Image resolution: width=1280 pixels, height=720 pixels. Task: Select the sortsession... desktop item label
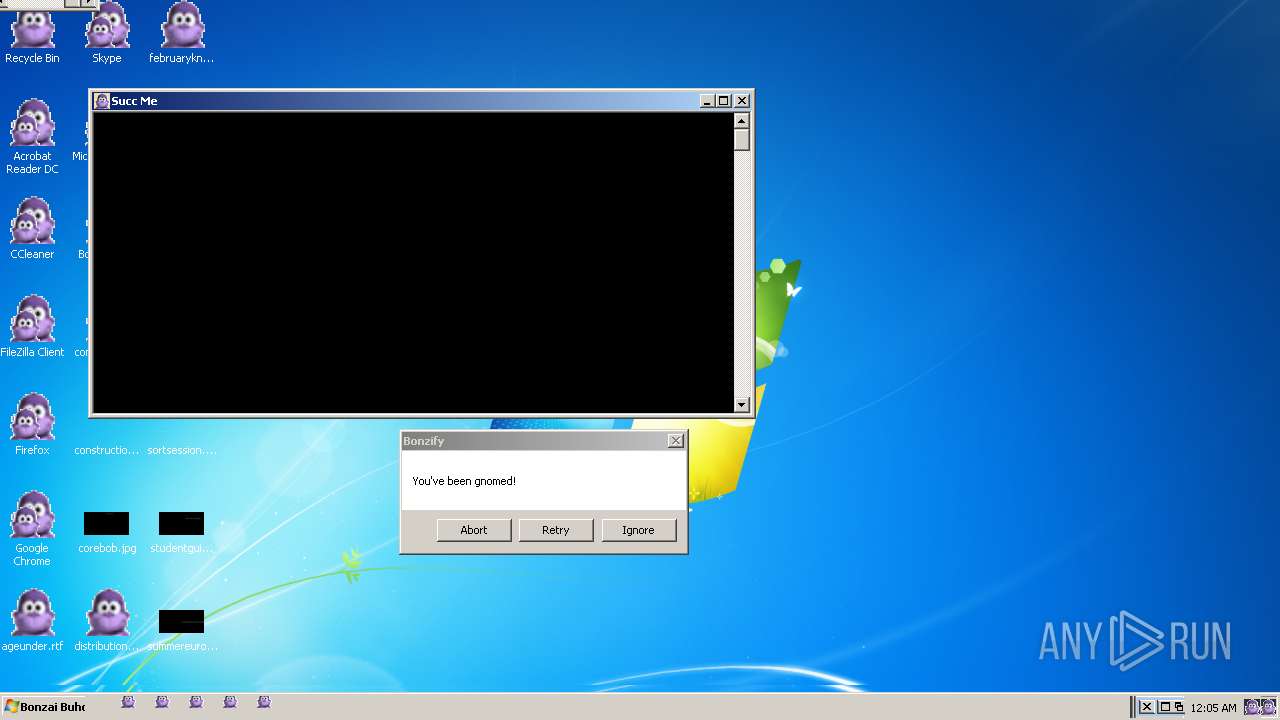(182, 450)
